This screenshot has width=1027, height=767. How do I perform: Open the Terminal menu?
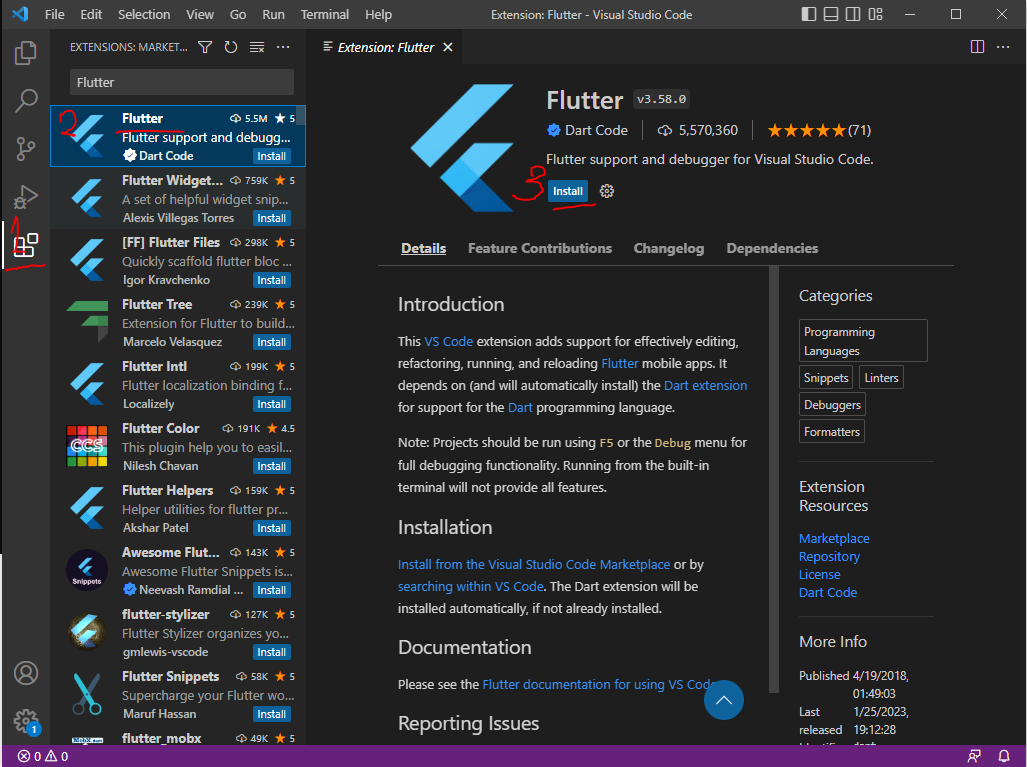(x=324, y=14)
